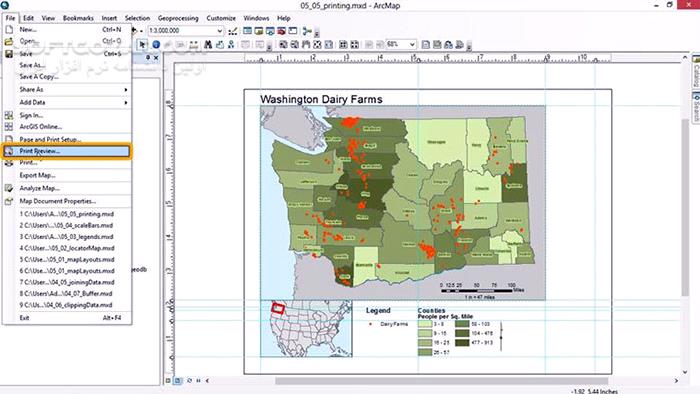
Task: Open the Catalog window toolbar icon
Action: point(259,31)
